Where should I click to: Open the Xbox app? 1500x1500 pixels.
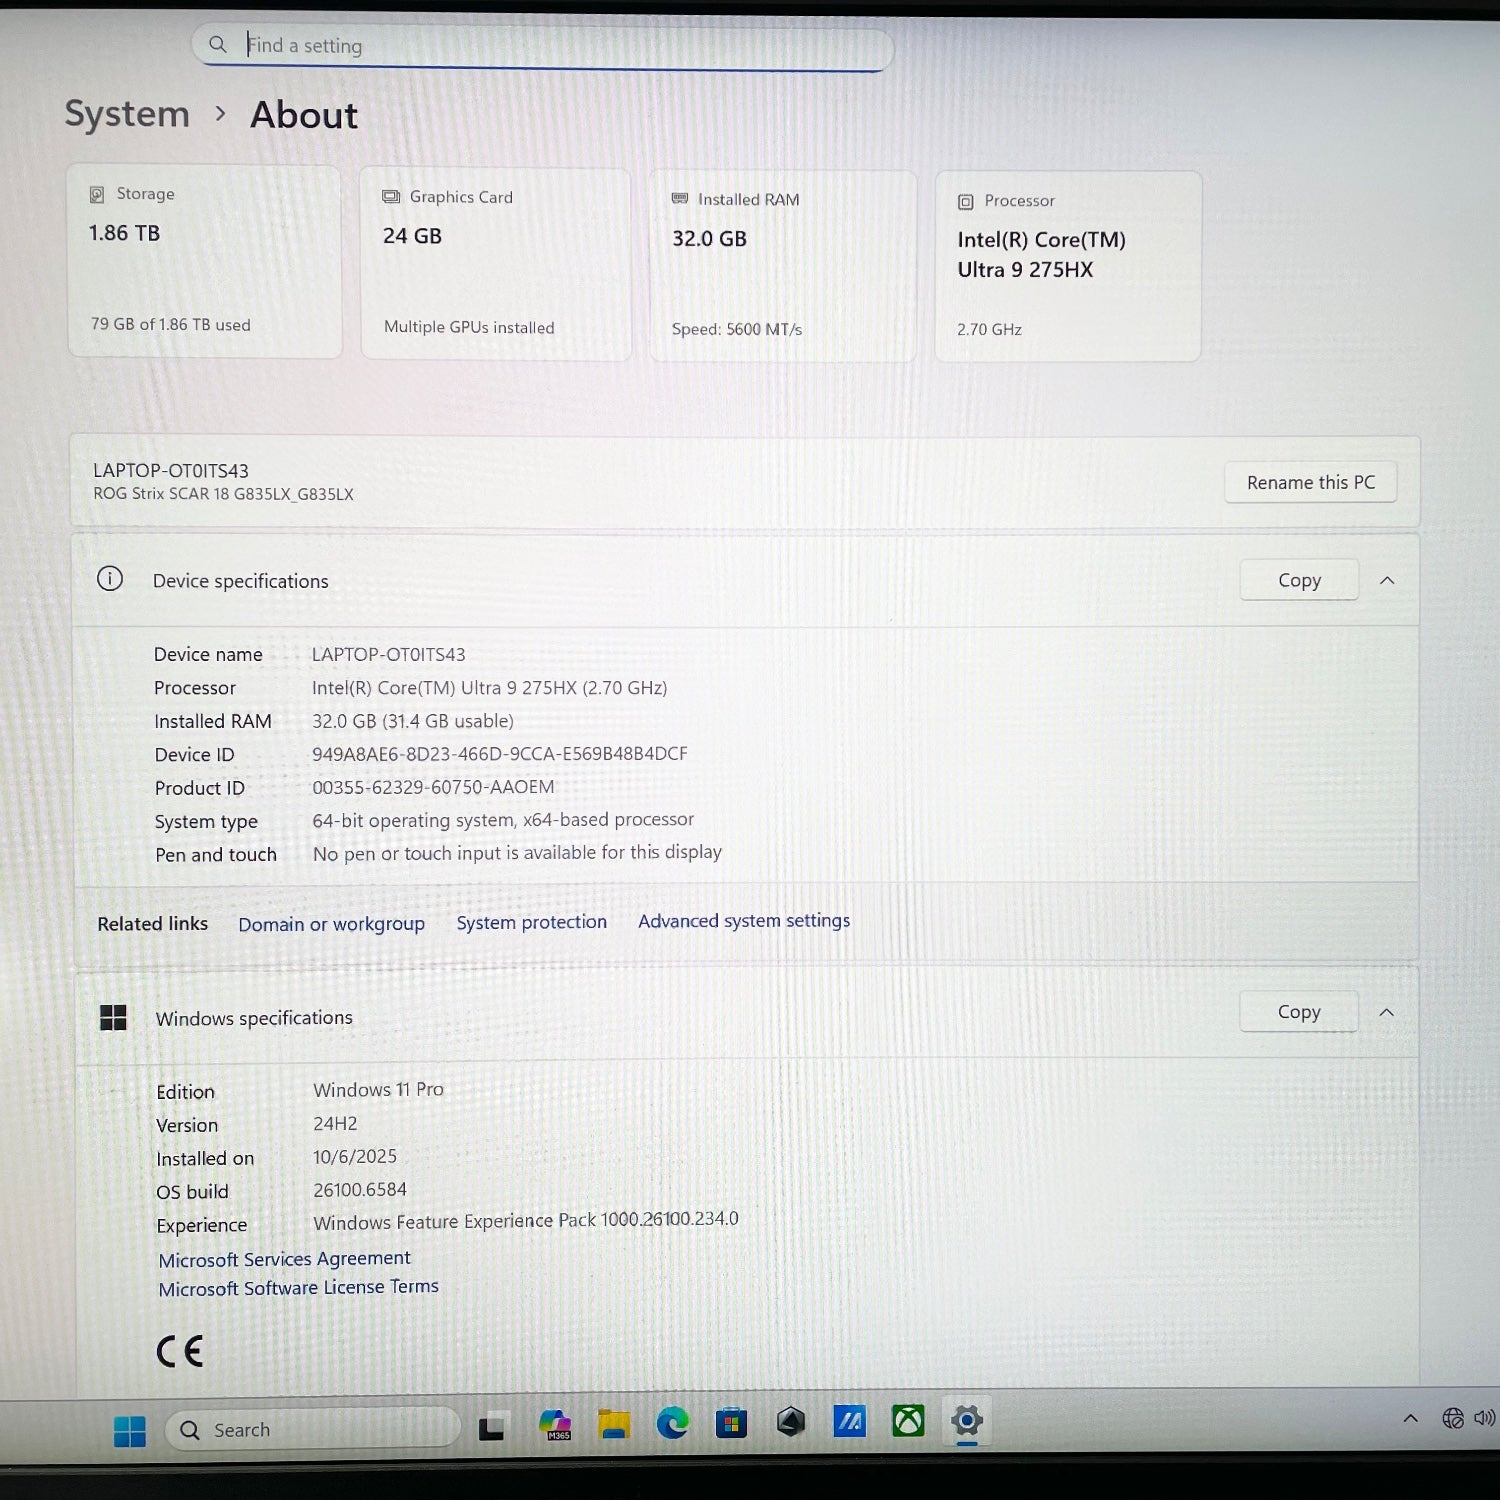[x=908, y=1420]
